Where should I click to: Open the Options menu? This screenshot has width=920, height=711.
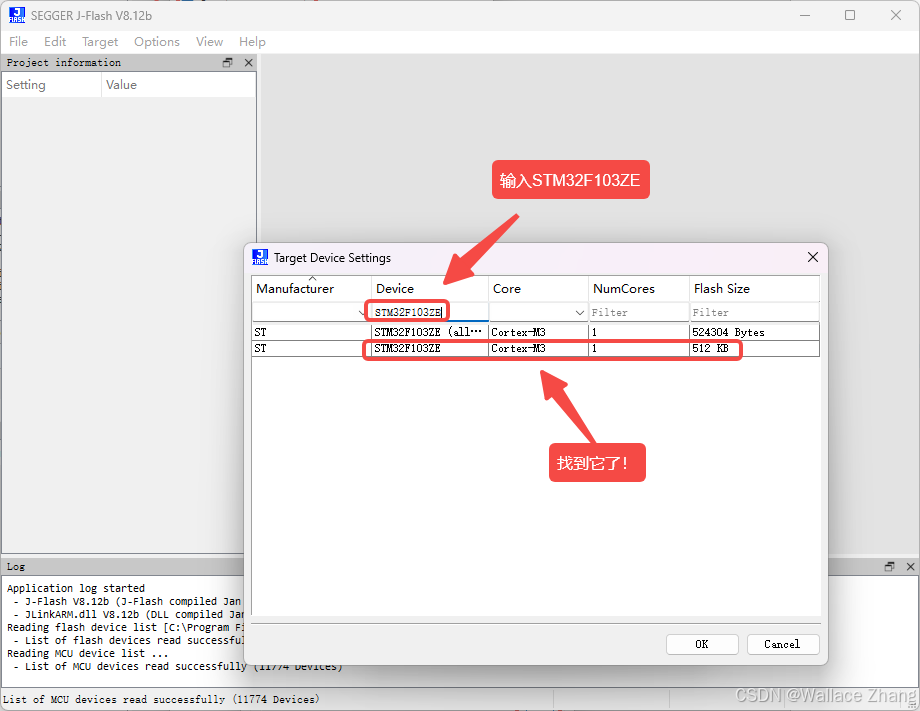pyautogui.click(x=157, y=42)
